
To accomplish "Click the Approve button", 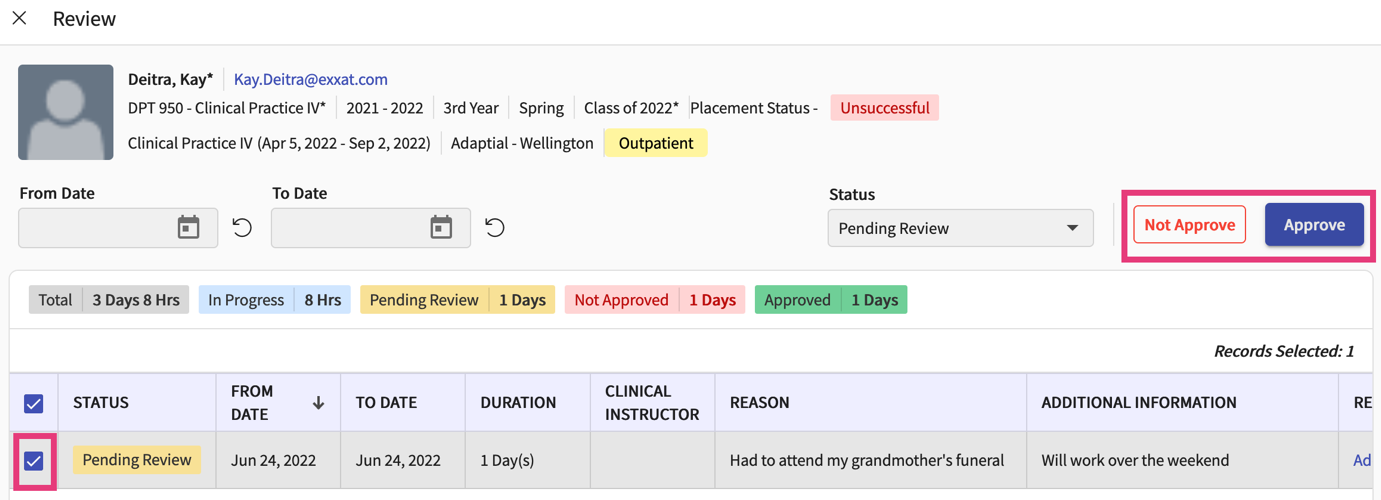I will click(1313, 225).
